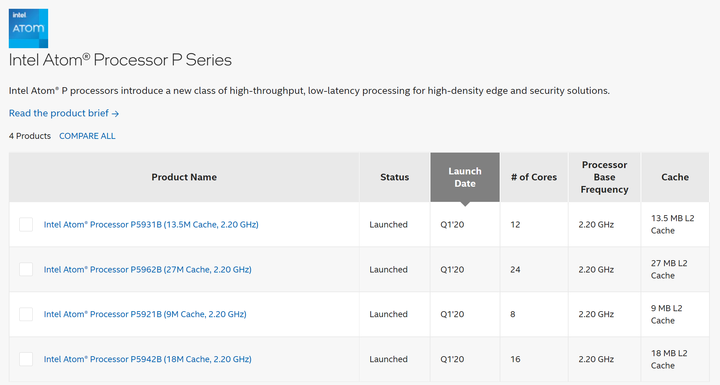The height and width of the screenshot is (385, 720).
Task: Sort by Processor Base Frequency header
Action: (604, 177)
